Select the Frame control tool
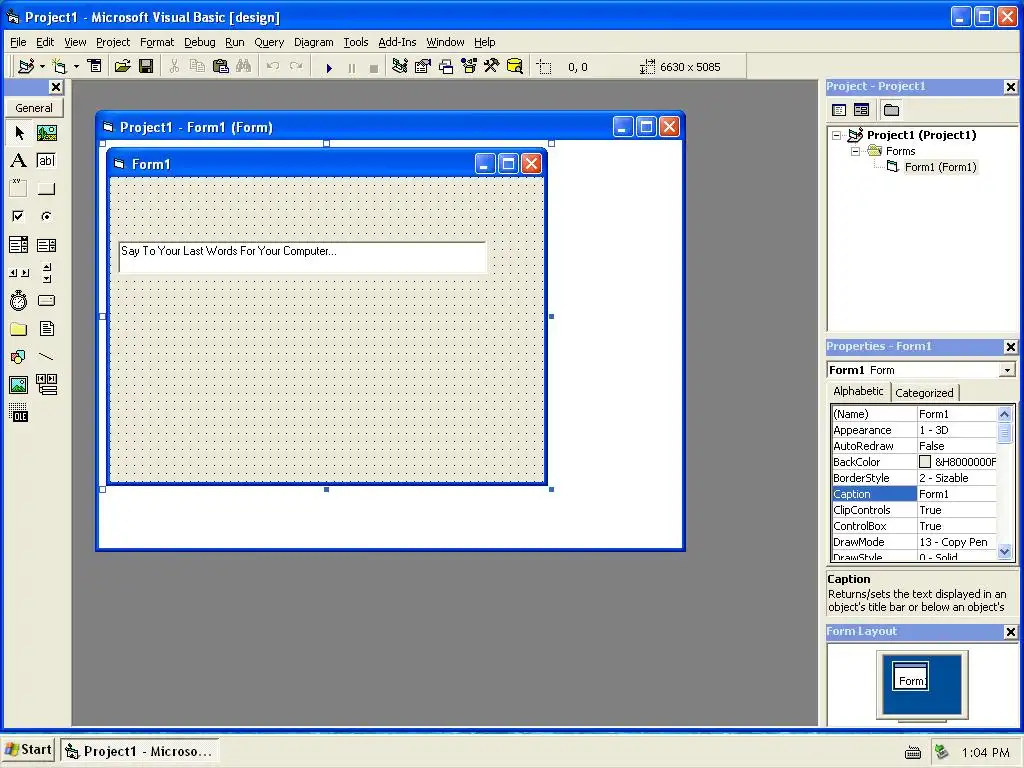Image resolution: width=1024 pixels, height=768 pixels. point(19,189)
